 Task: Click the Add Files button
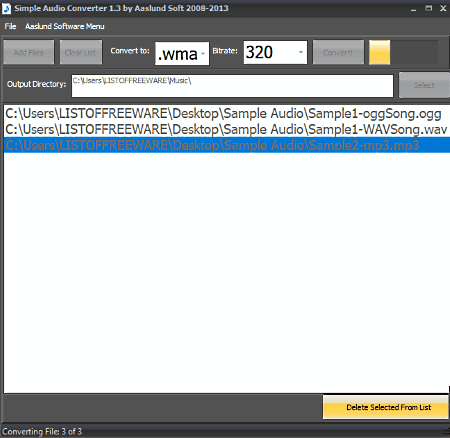point(29,52)
